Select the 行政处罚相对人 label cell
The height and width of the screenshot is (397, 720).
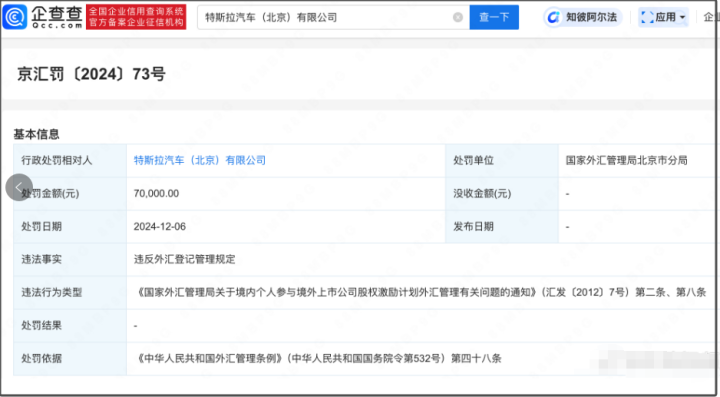(70, 161)
